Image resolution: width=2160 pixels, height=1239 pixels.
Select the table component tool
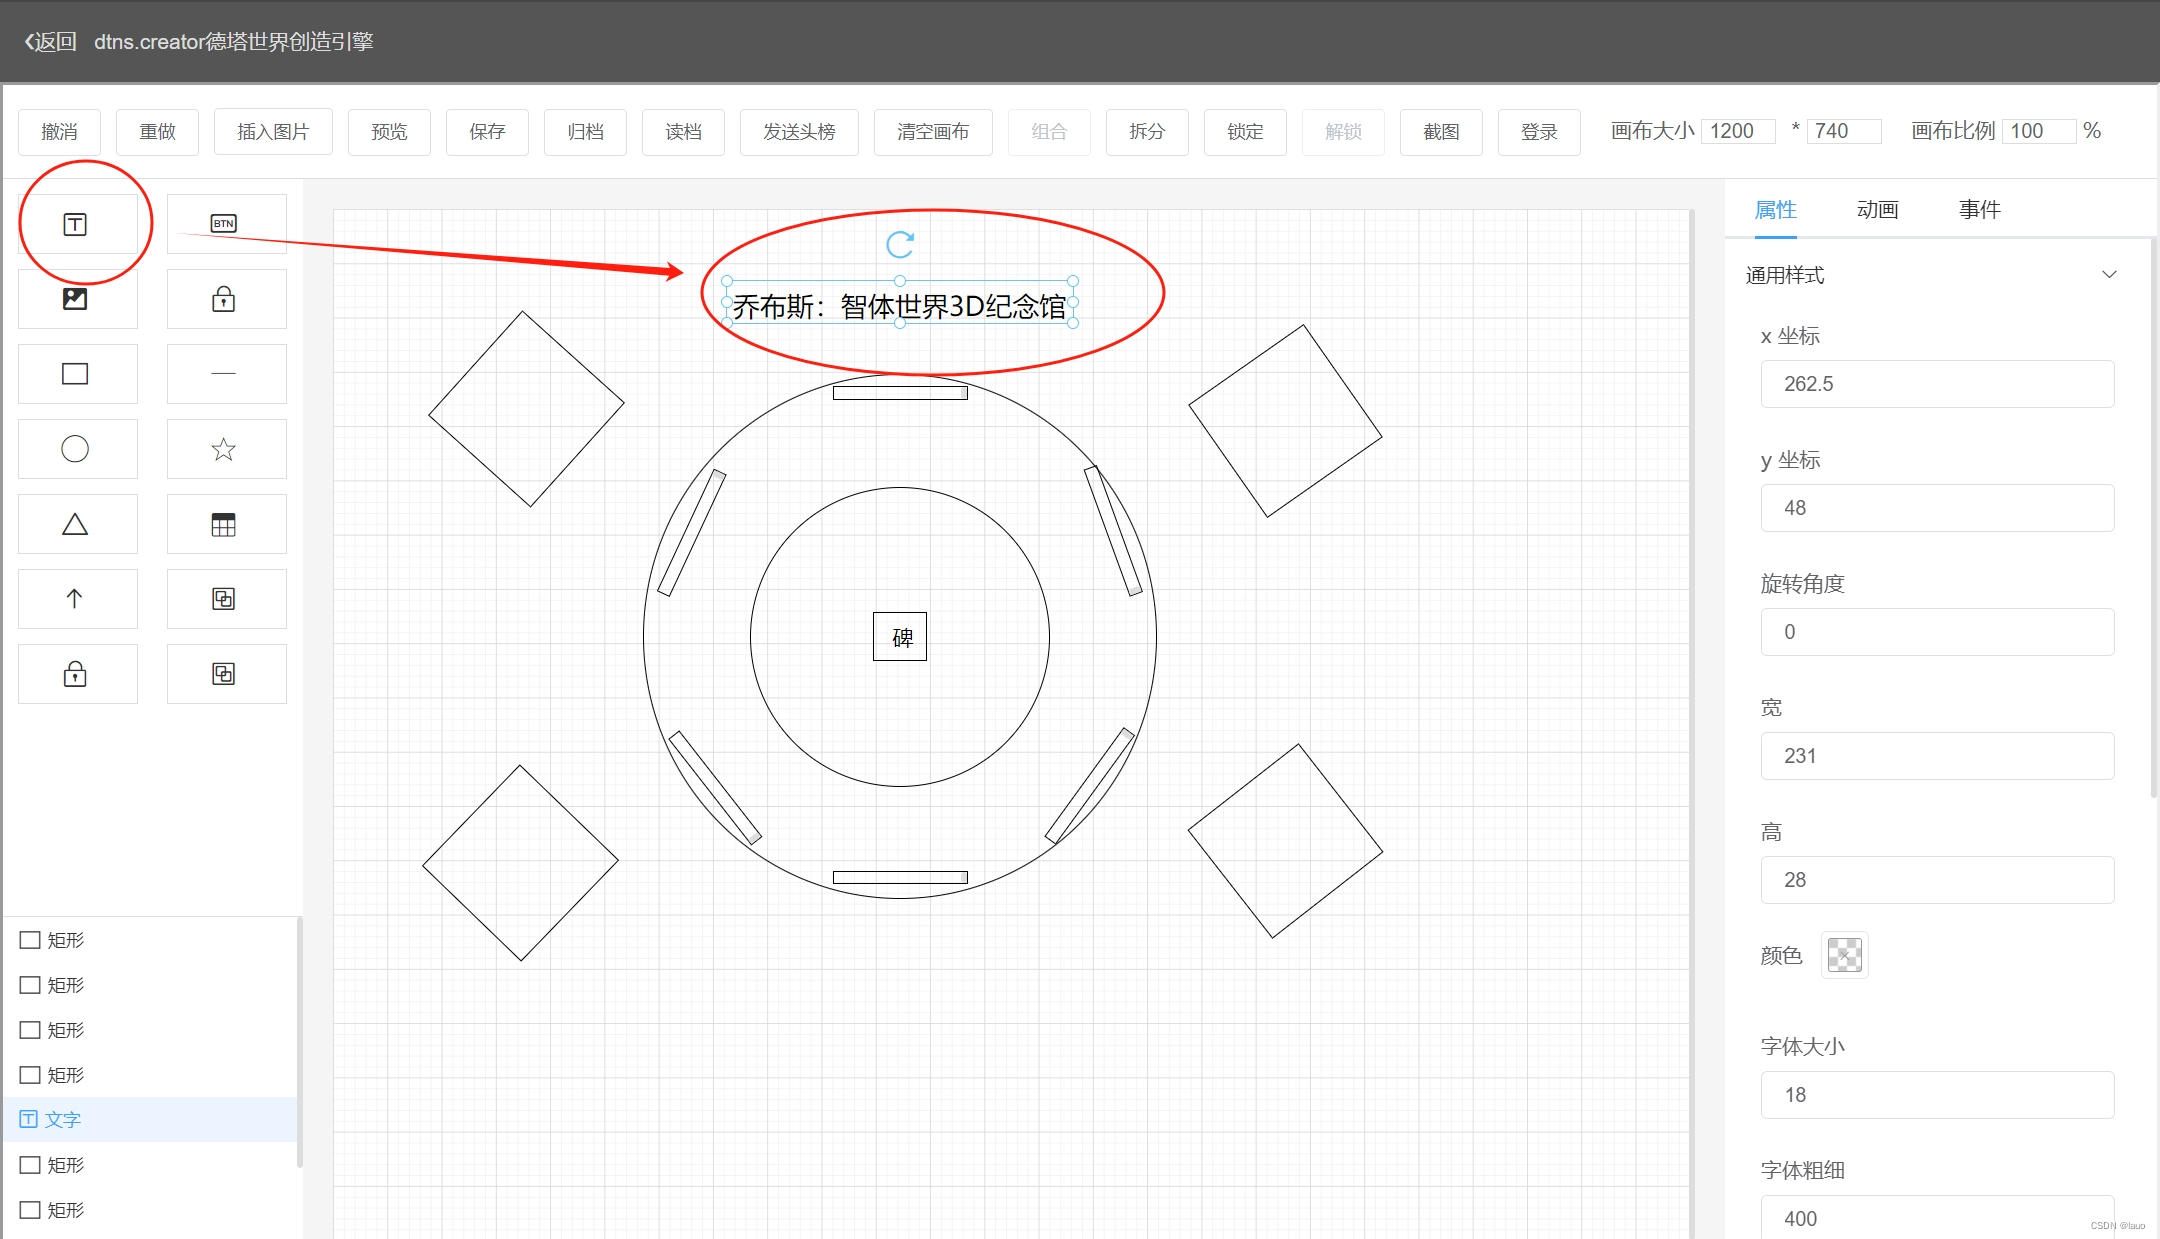(x=226, y=524)
